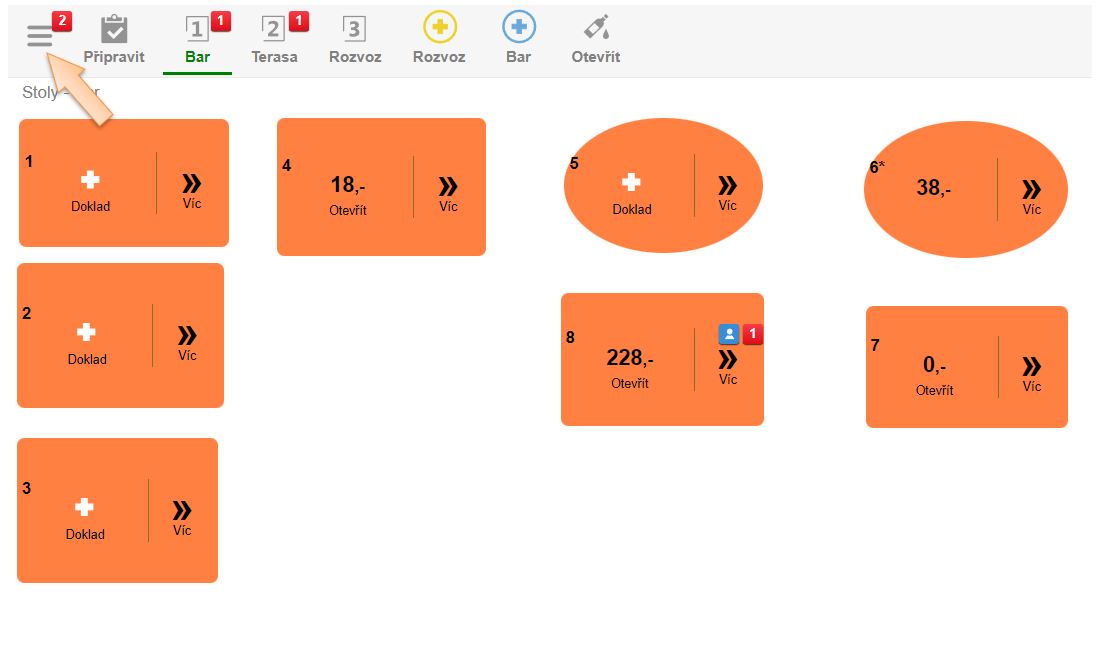This screenshot has height=653, width=1101.
Task: Click the white plus Doklad on table 5
Action: tap(631, 183)
